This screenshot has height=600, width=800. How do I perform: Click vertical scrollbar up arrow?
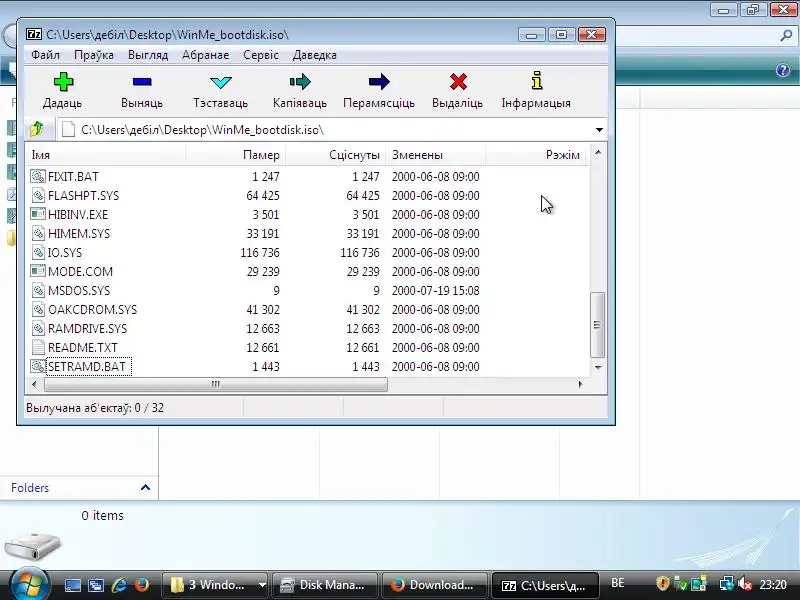tap(598, 153)
